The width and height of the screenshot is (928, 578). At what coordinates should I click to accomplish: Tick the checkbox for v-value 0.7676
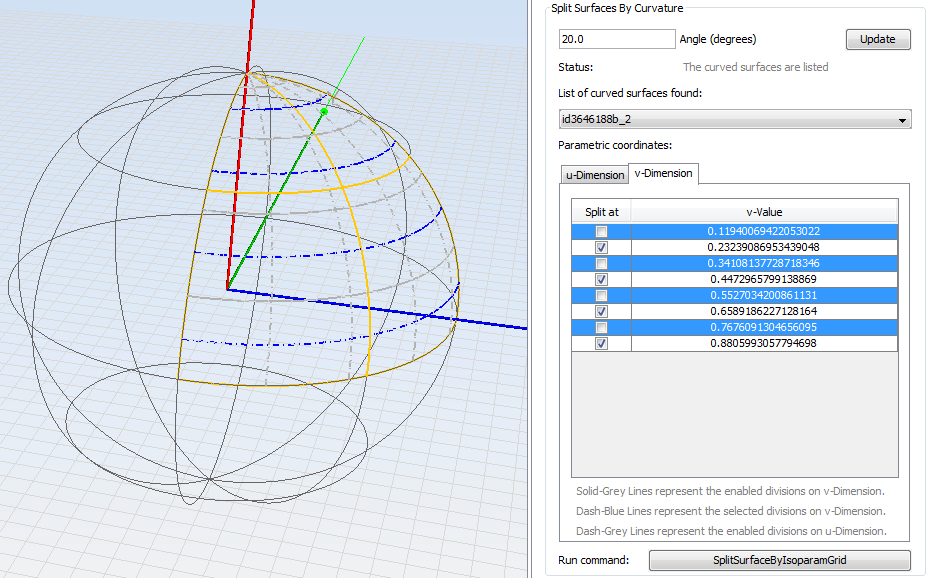(601, 327)
